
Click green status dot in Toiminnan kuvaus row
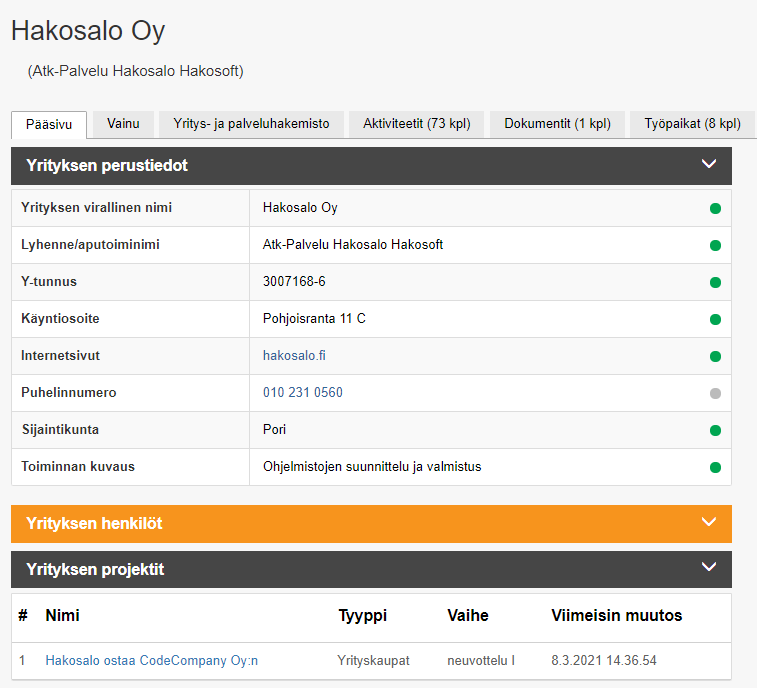(715, 467)
